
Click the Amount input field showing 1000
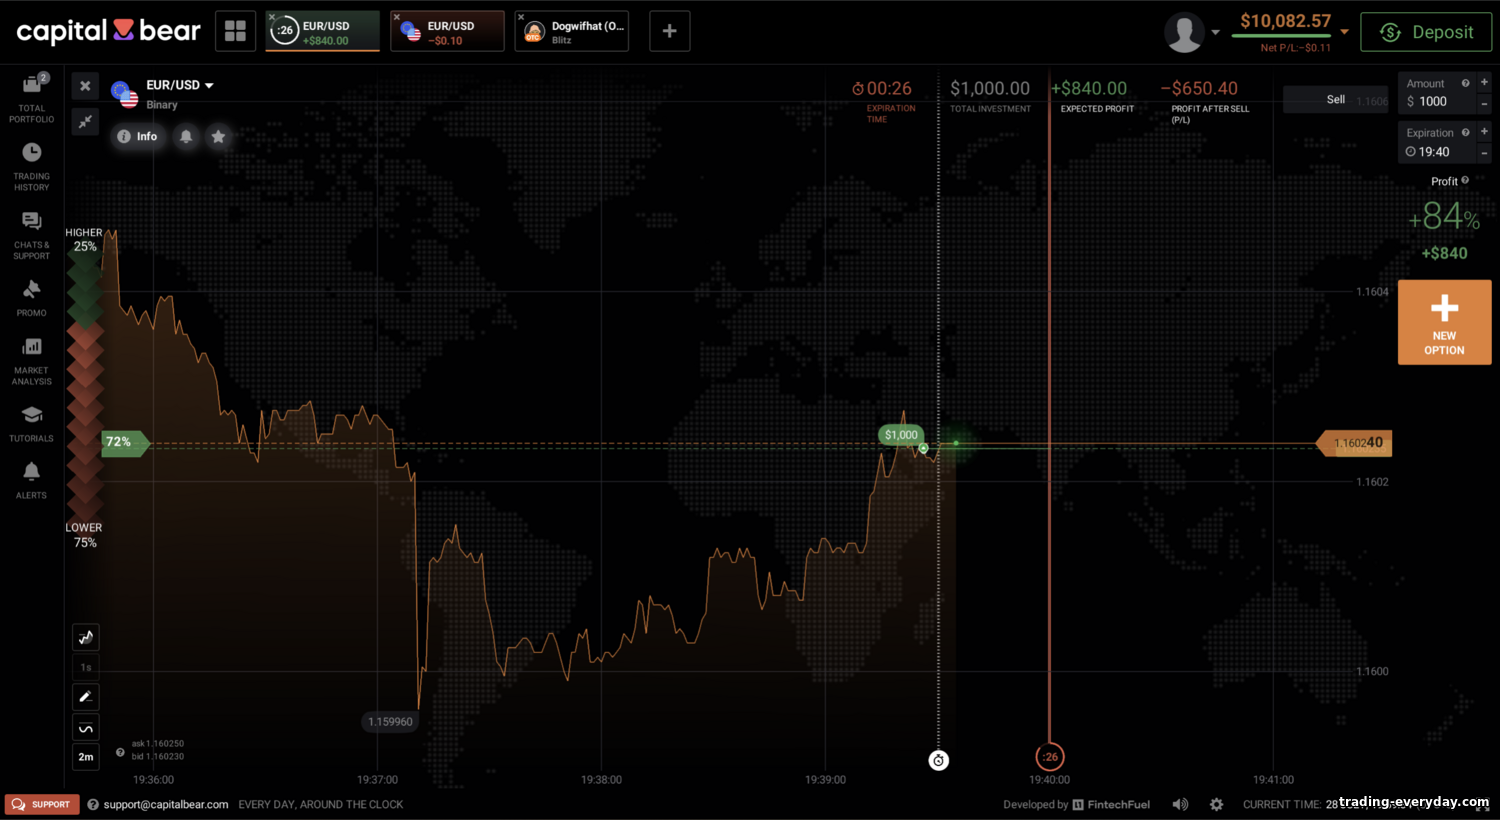(x=1437, y=101)
